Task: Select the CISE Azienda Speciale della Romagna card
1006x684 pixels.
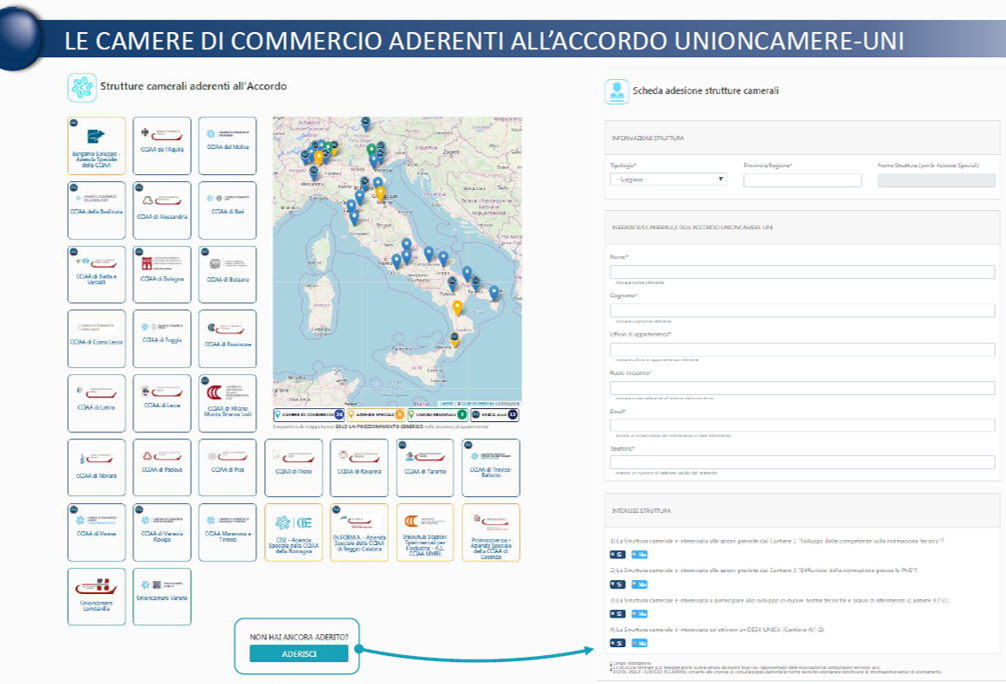Action: pyautogui.click(x=293, y=533)
